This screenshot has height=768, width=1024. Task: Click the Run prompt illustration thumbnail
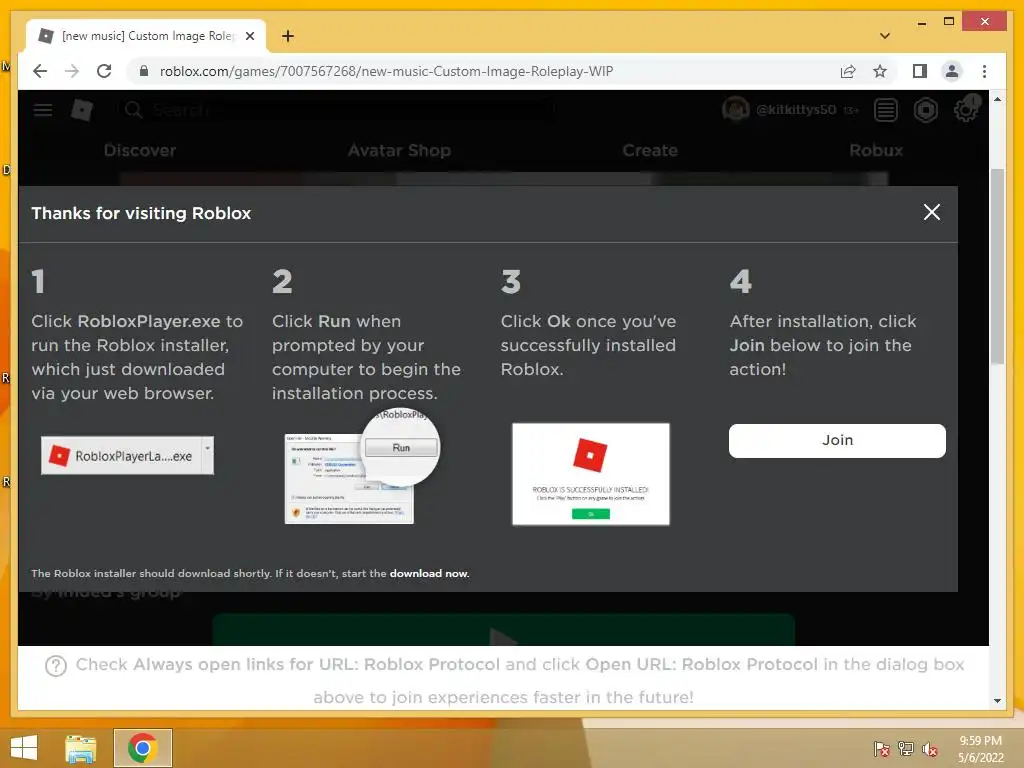click(x=362, y=466)
